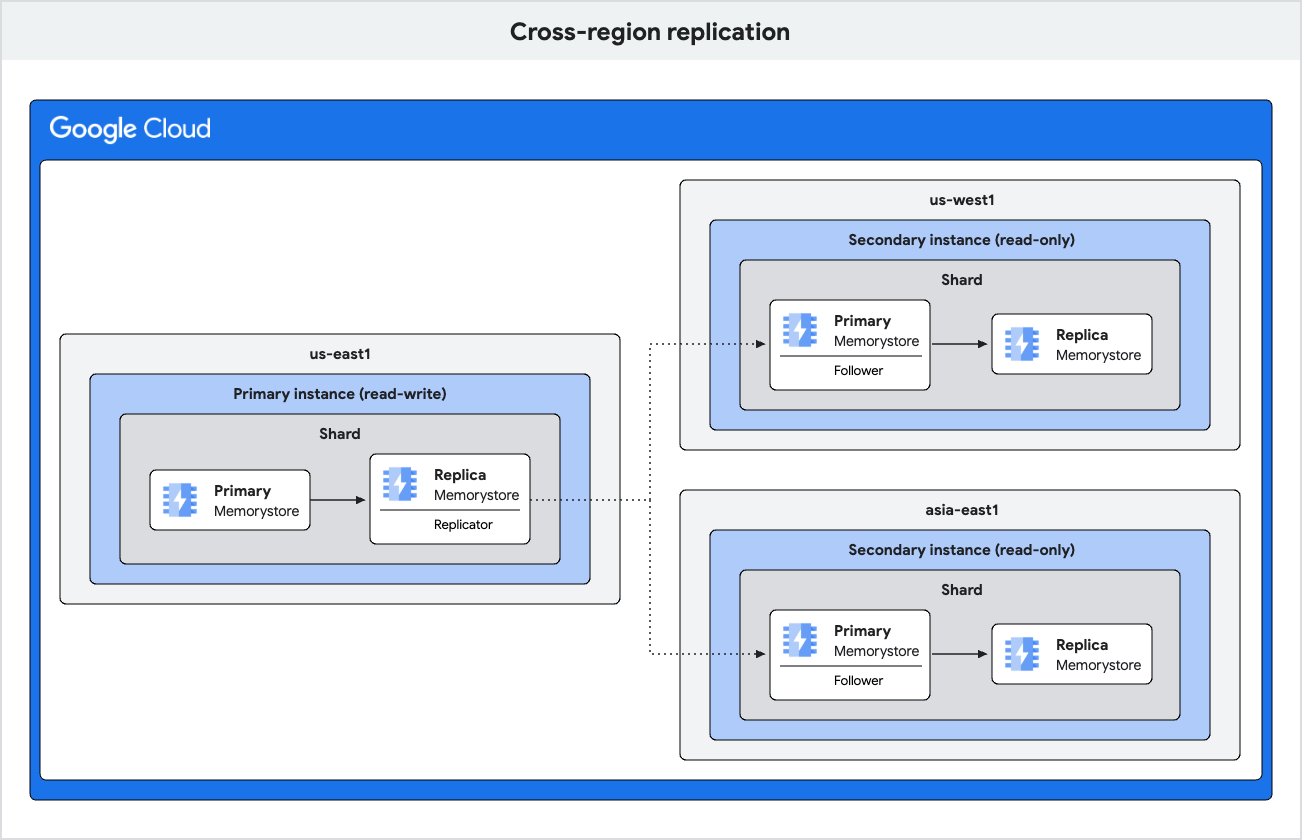Click the Primary Memorystore icon in us-east1
The height and width of the screenshot is (840, 1302).
coord(179,500)
